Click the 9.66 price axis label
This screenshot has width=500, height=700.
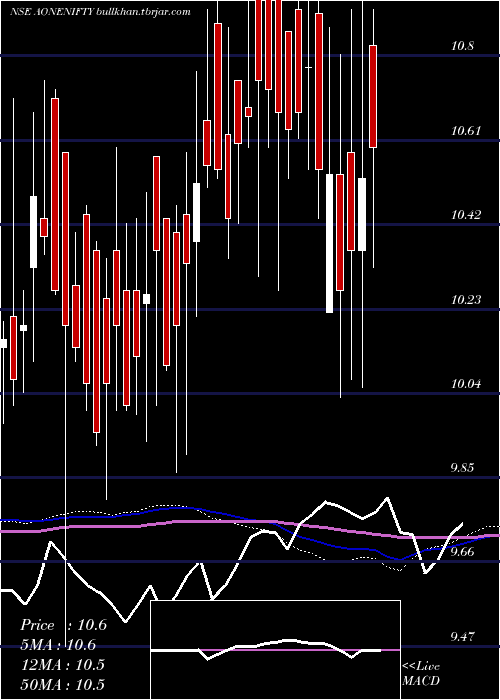pos(462,552)
